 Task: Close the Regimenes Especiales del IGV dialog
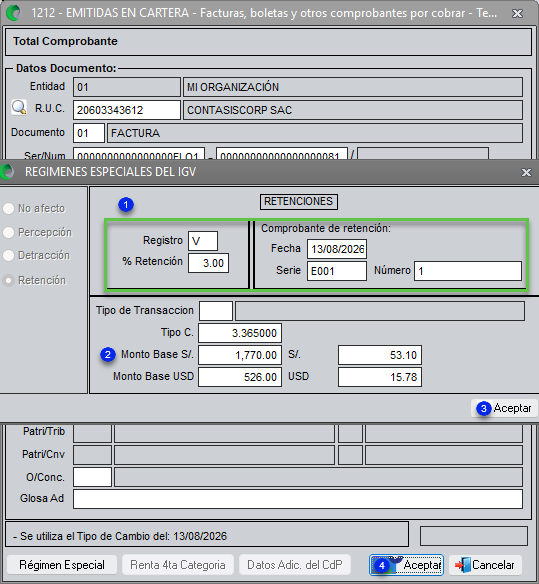tap(526, 172)
